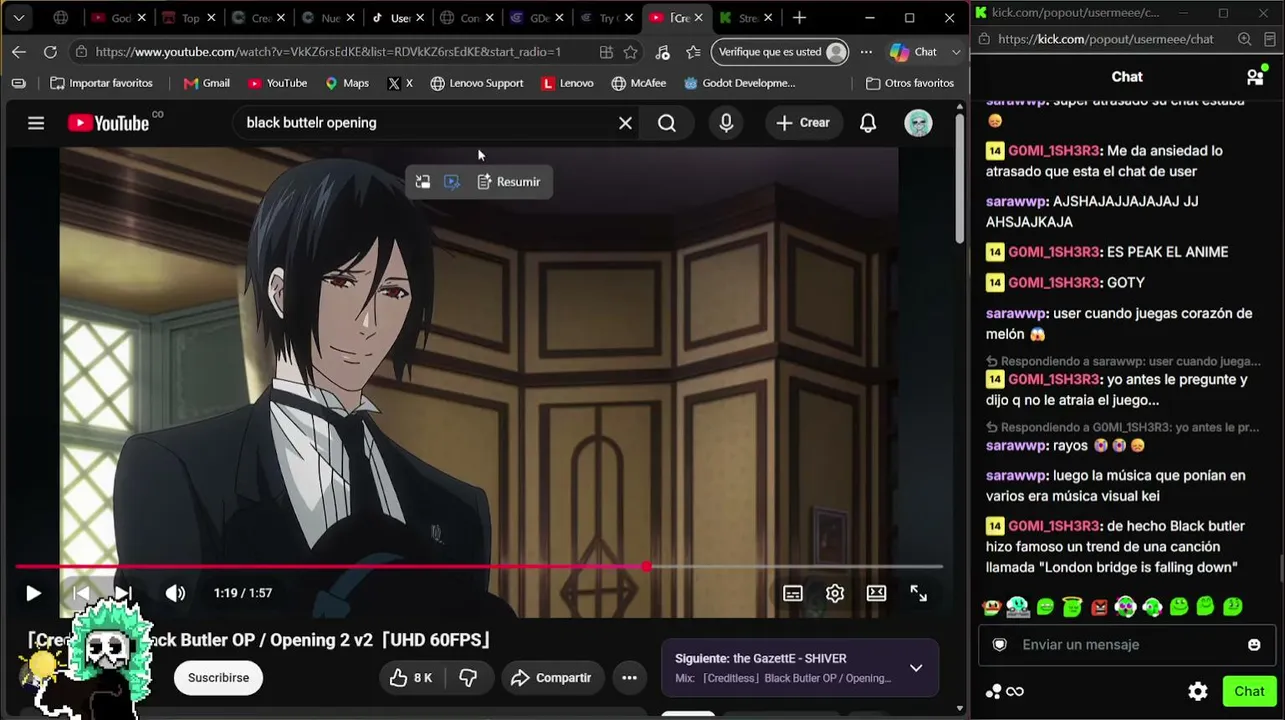Open the Importar favoritos bookmark
The width and height of the screenshot is (1285, 720).
[101, 83]
